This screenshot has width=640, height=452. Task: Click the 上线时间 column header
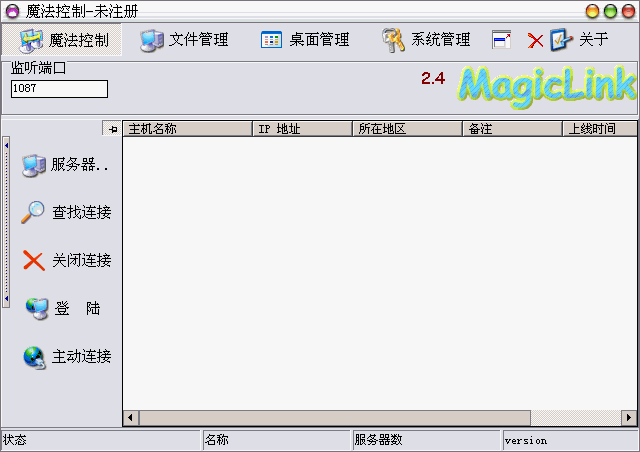(600, 129)
